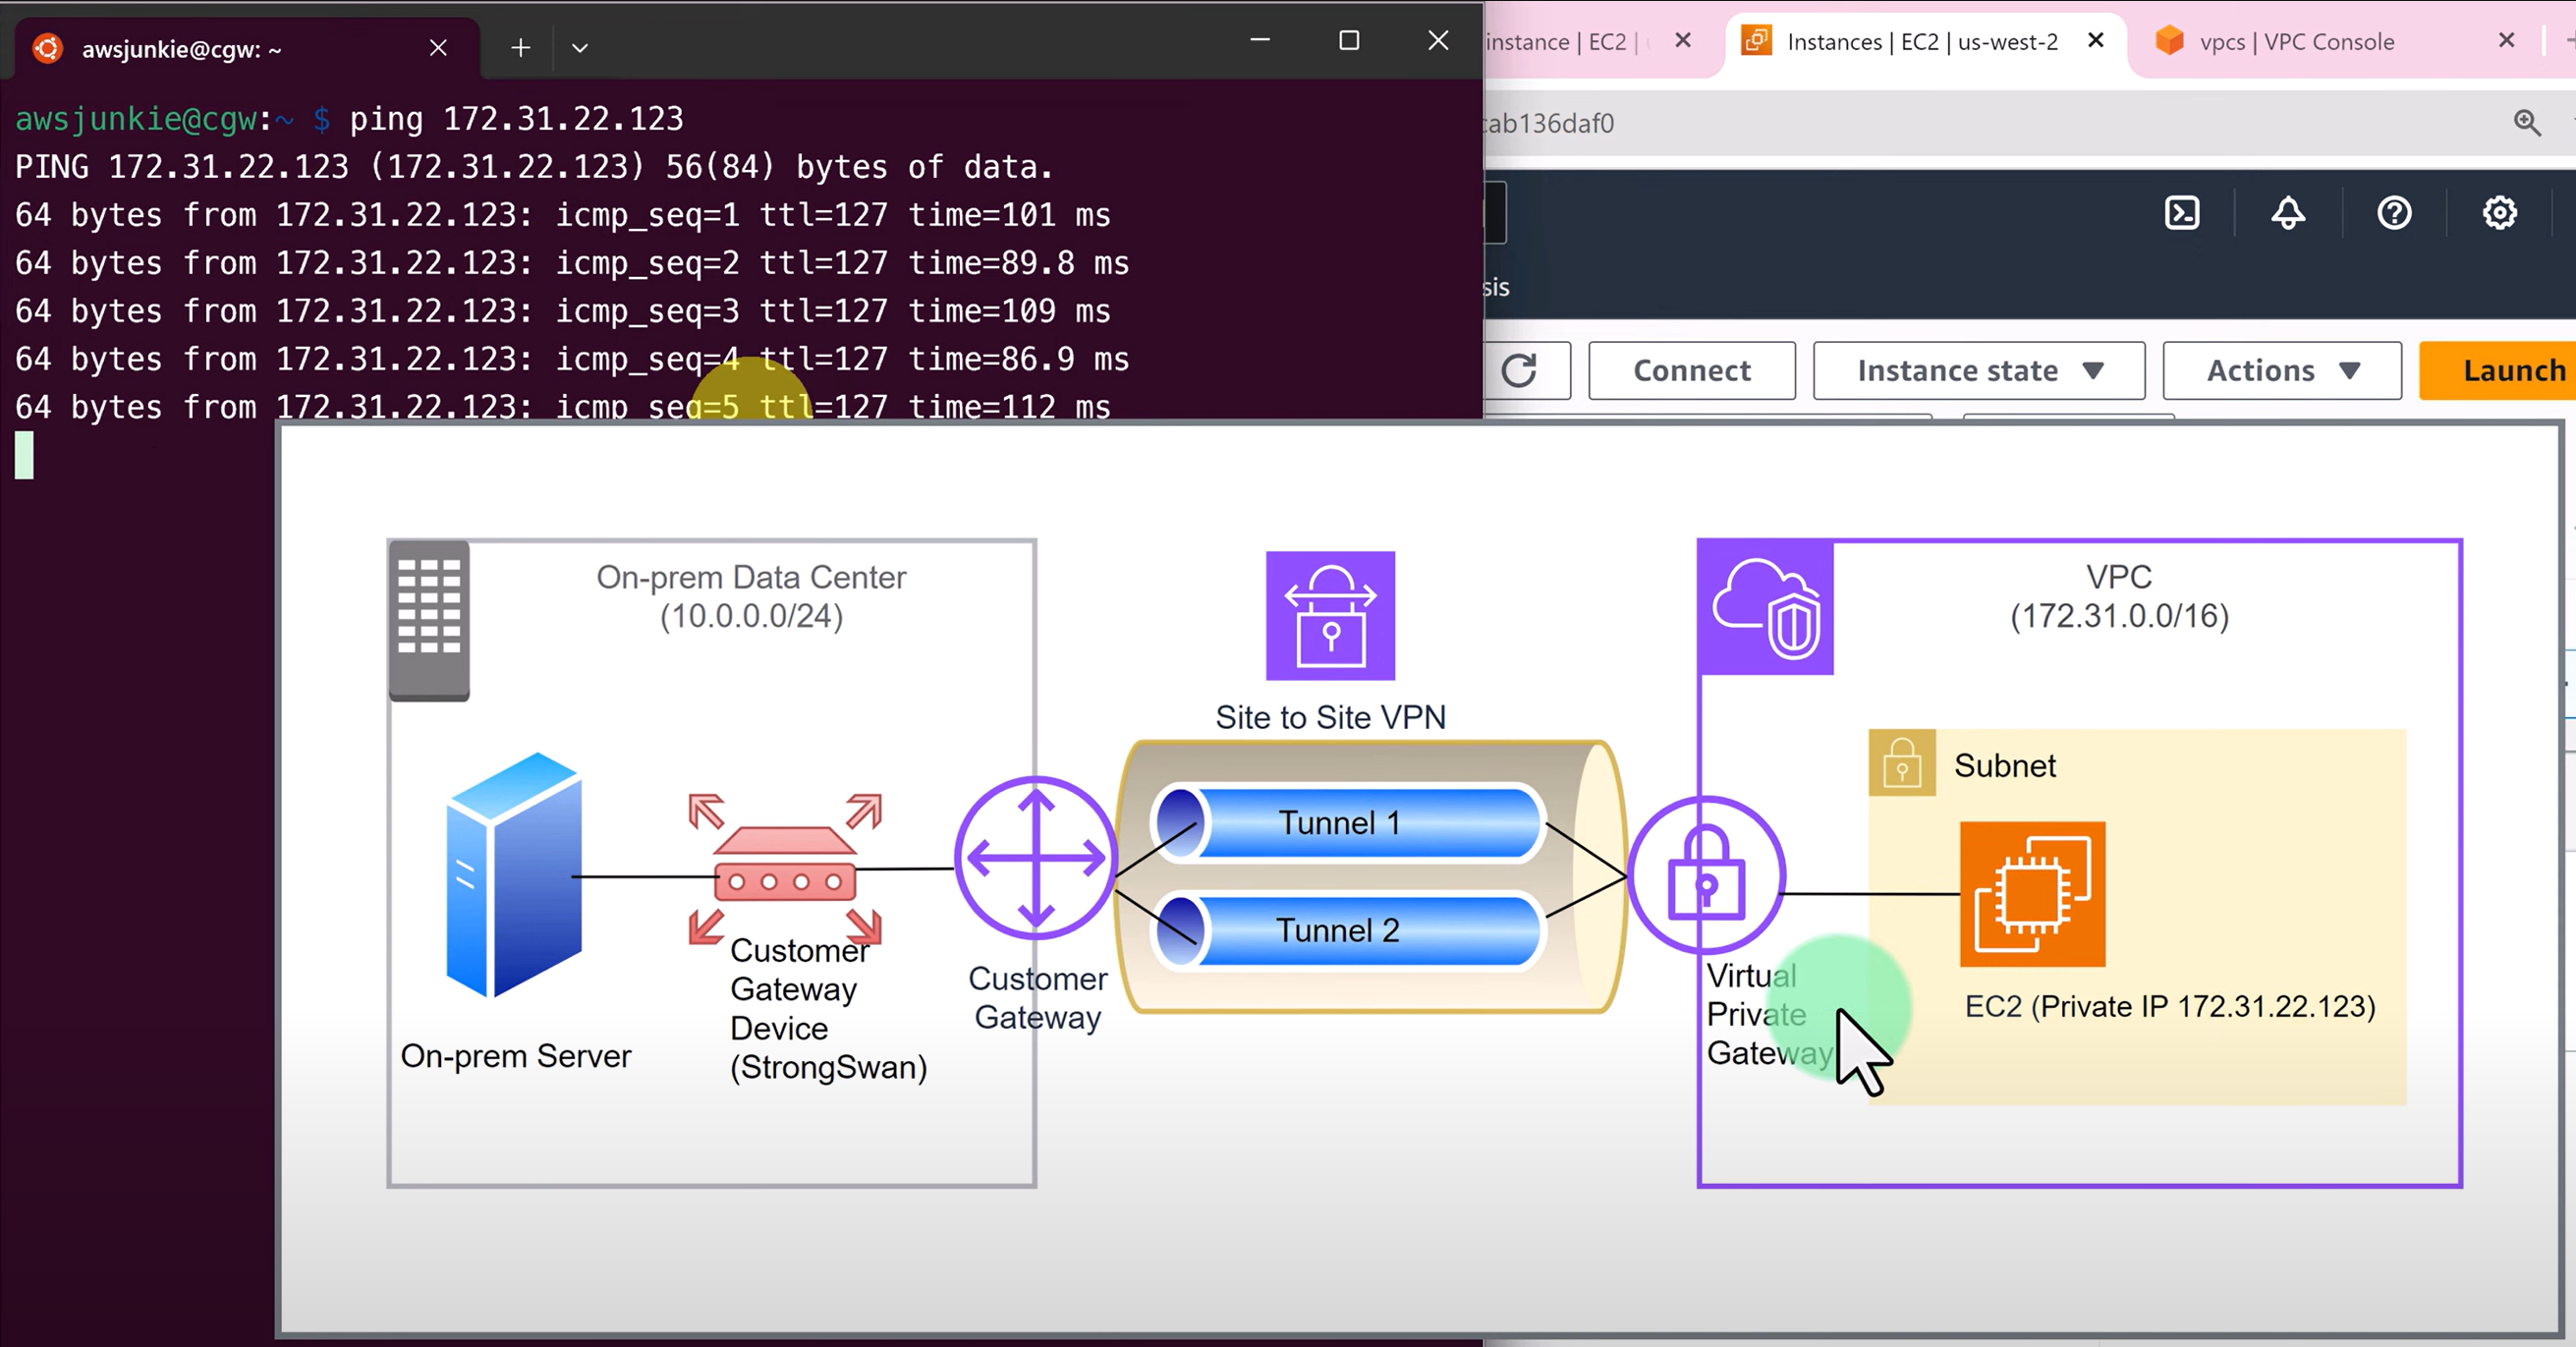Open the notifications bell icon
The image size is (2576, 1347).
pyautogui.click(x=2288, y=213)
